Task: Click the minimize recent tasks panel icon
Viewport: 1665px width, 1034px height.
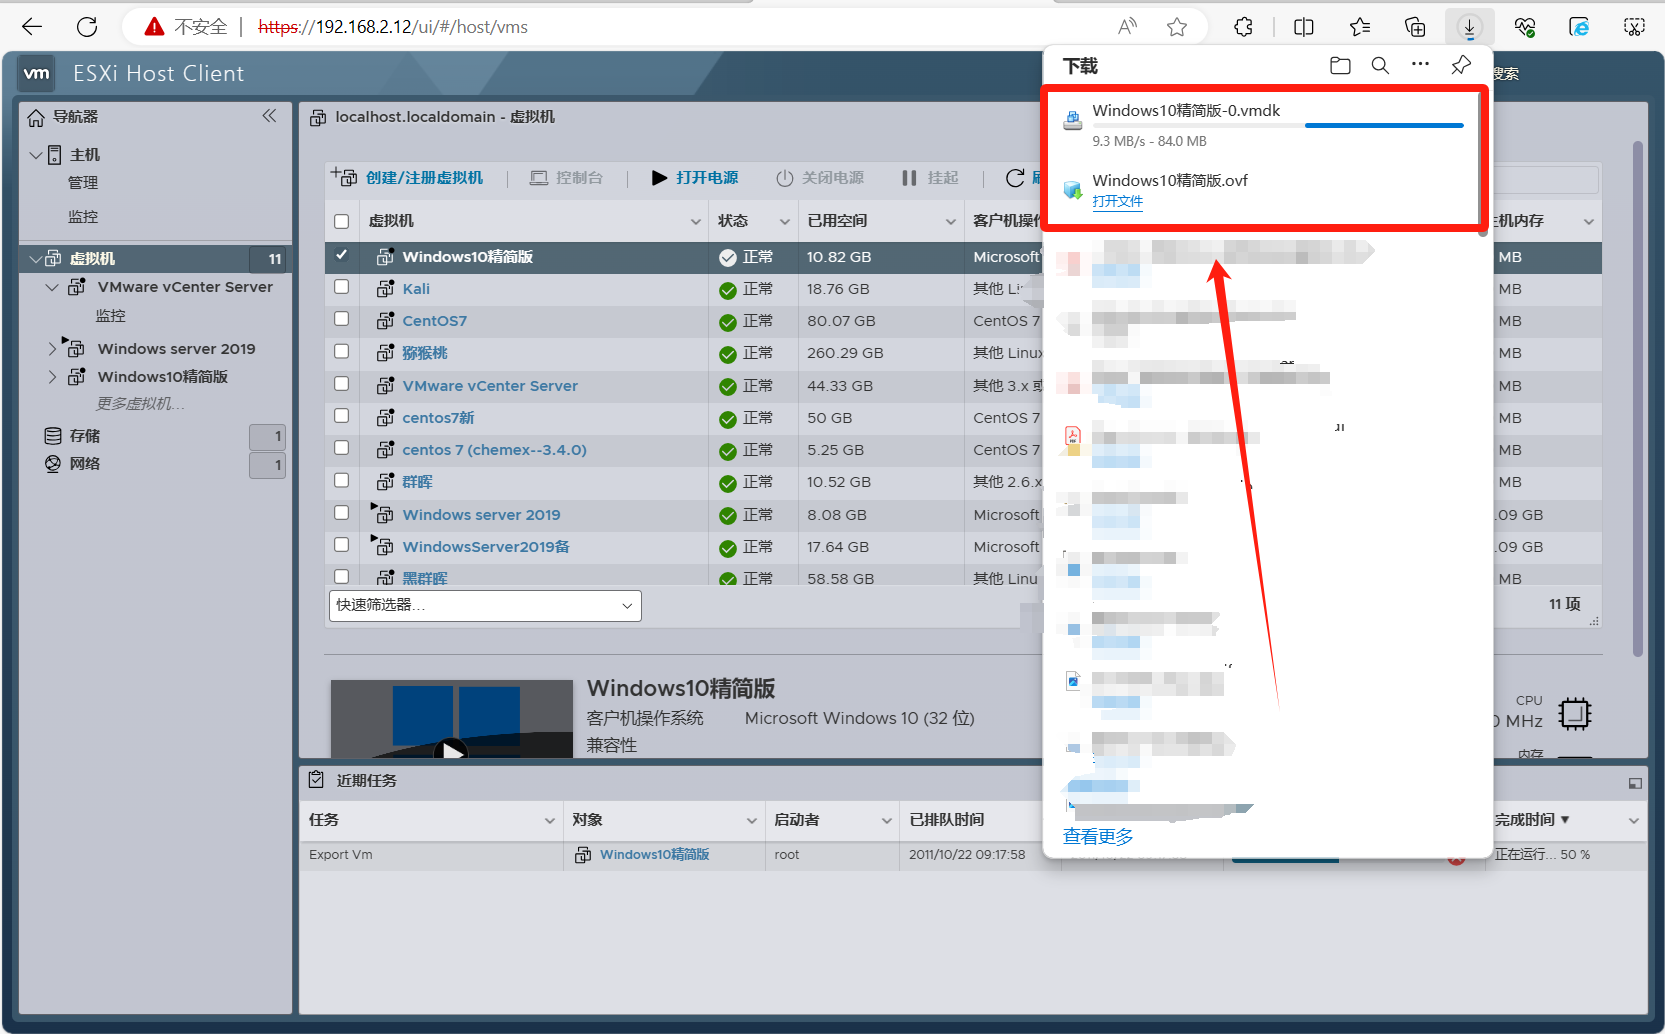Action: click(1635, 783)
